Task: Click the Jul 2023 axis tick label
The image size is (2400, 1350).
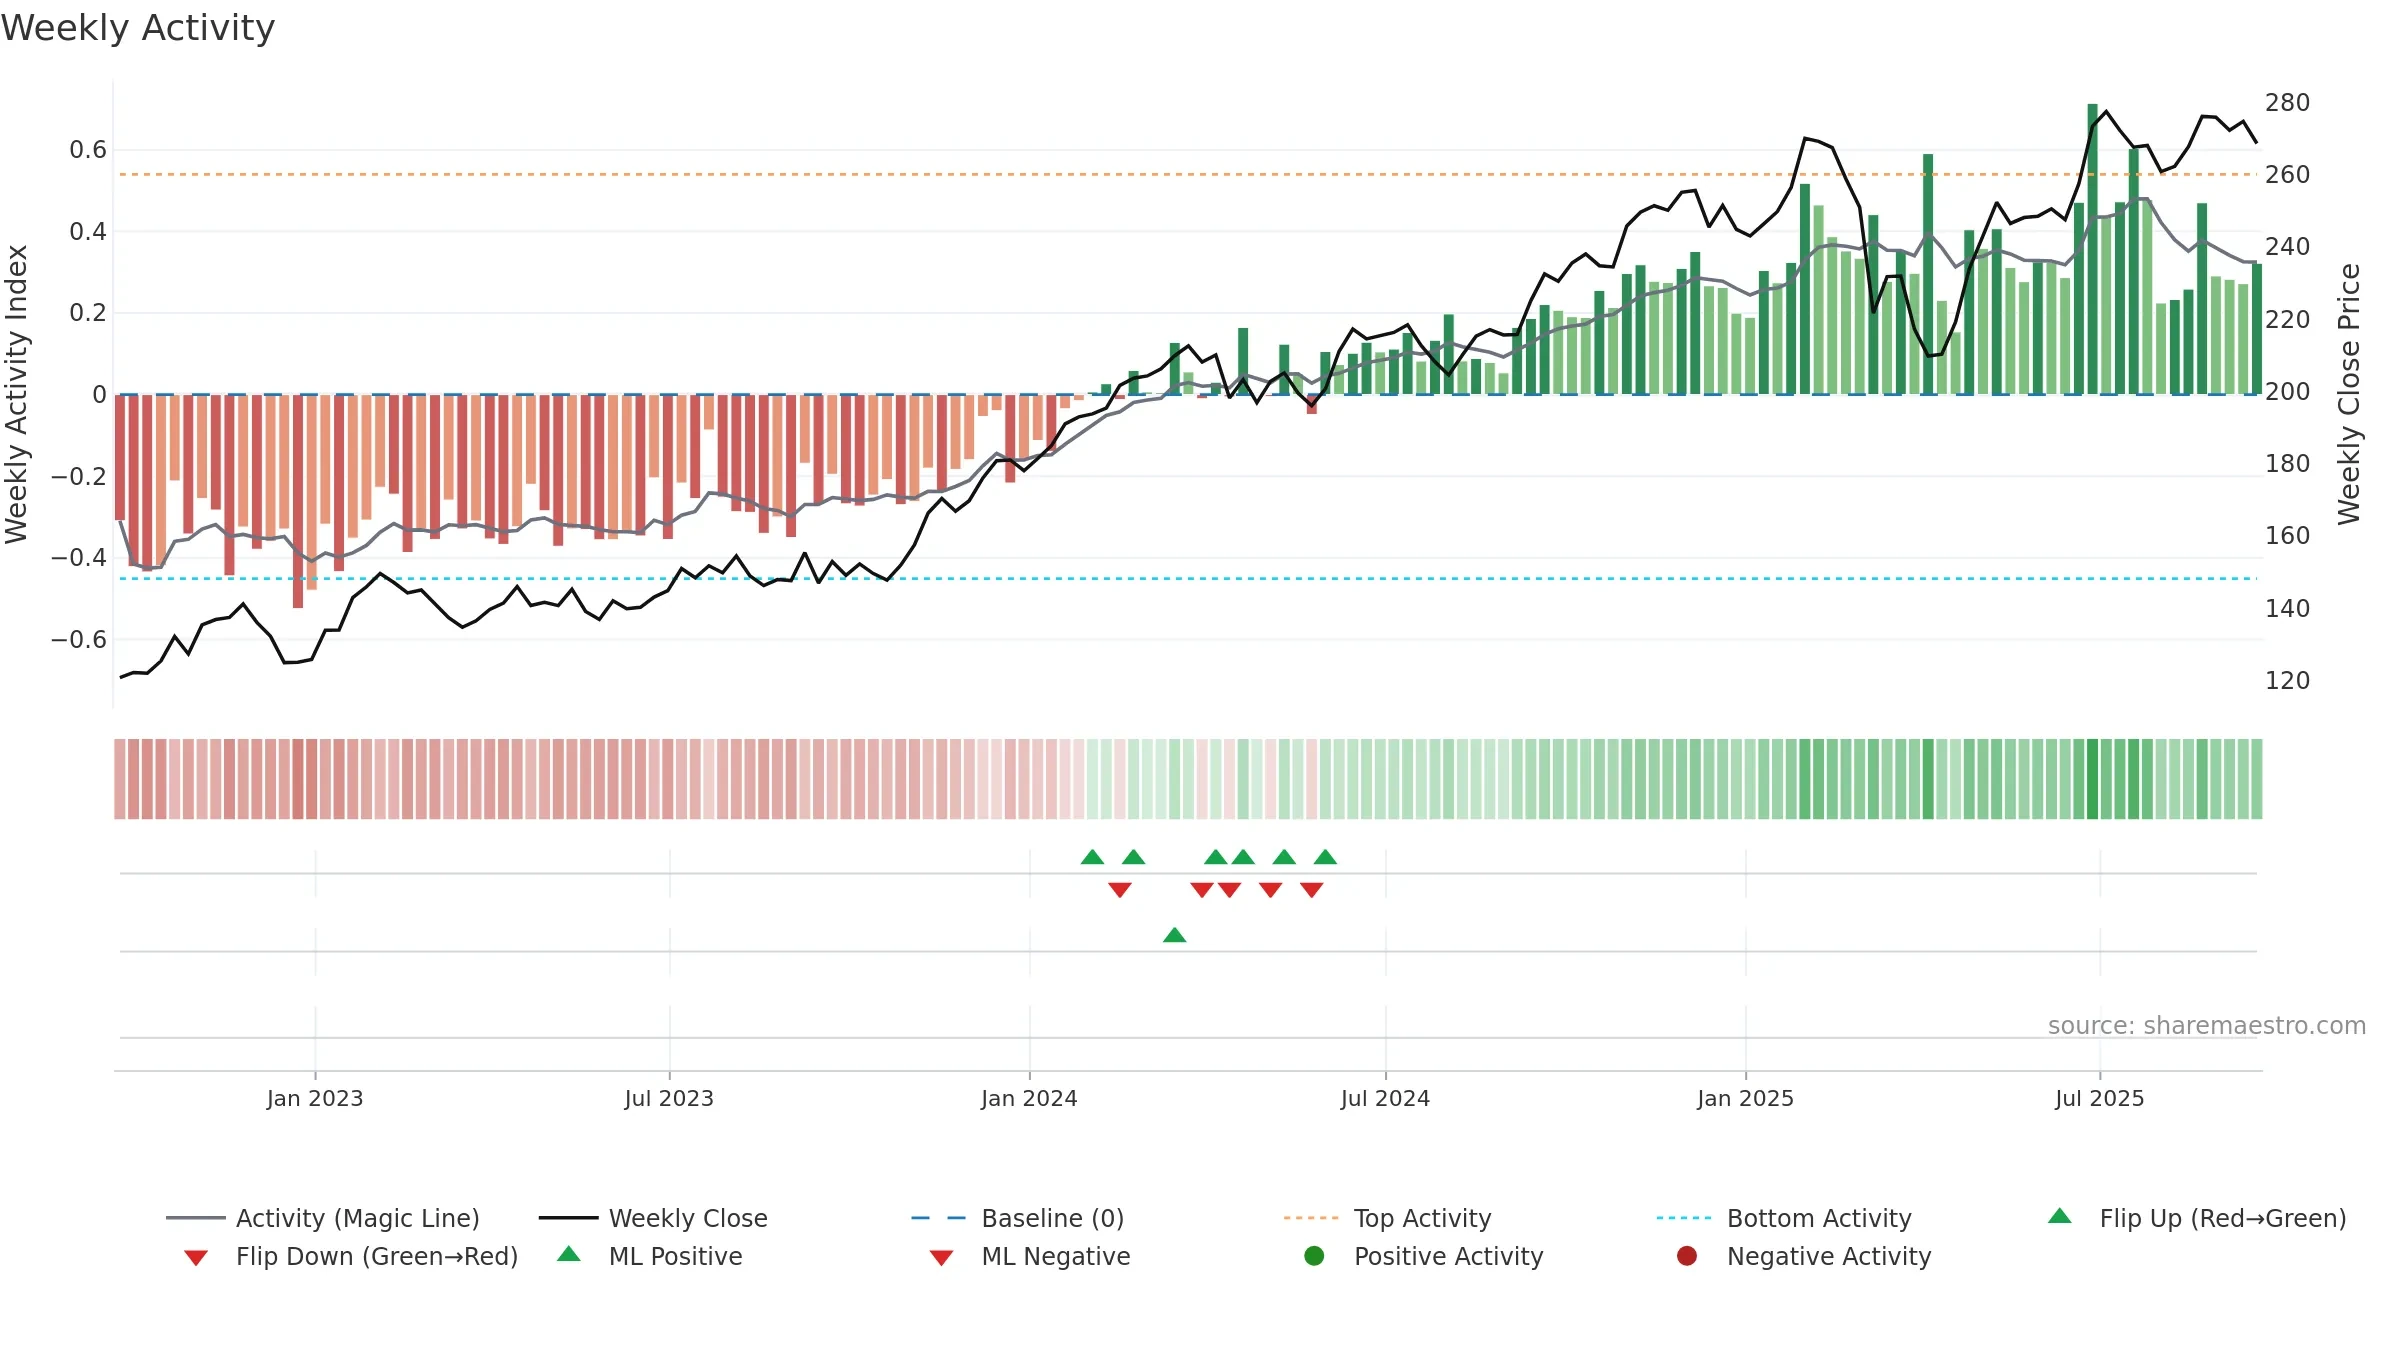Action: click(669, 1098)
